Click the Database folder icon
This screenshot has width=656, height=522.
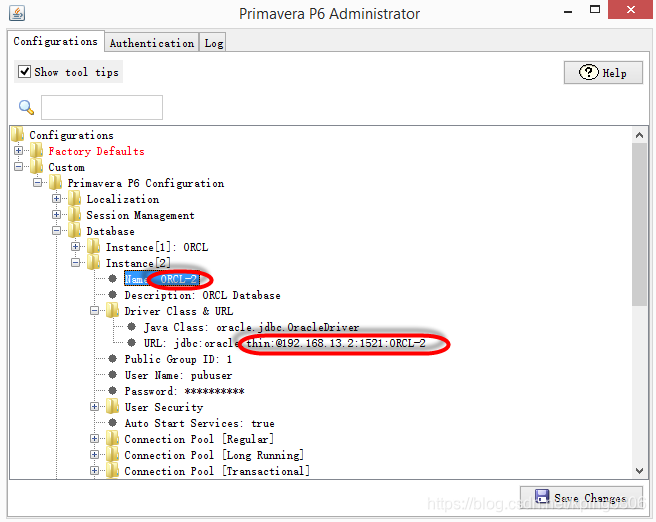point(74,230)
